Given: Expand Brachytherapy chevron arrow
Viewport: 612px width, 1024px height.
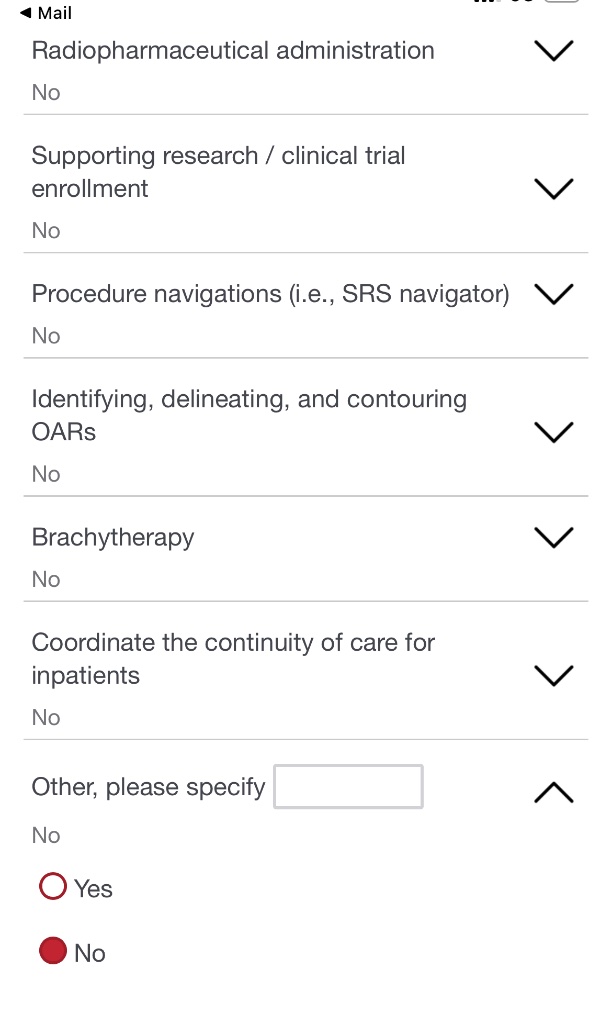Looking at the screenshot, I should 554,537.
